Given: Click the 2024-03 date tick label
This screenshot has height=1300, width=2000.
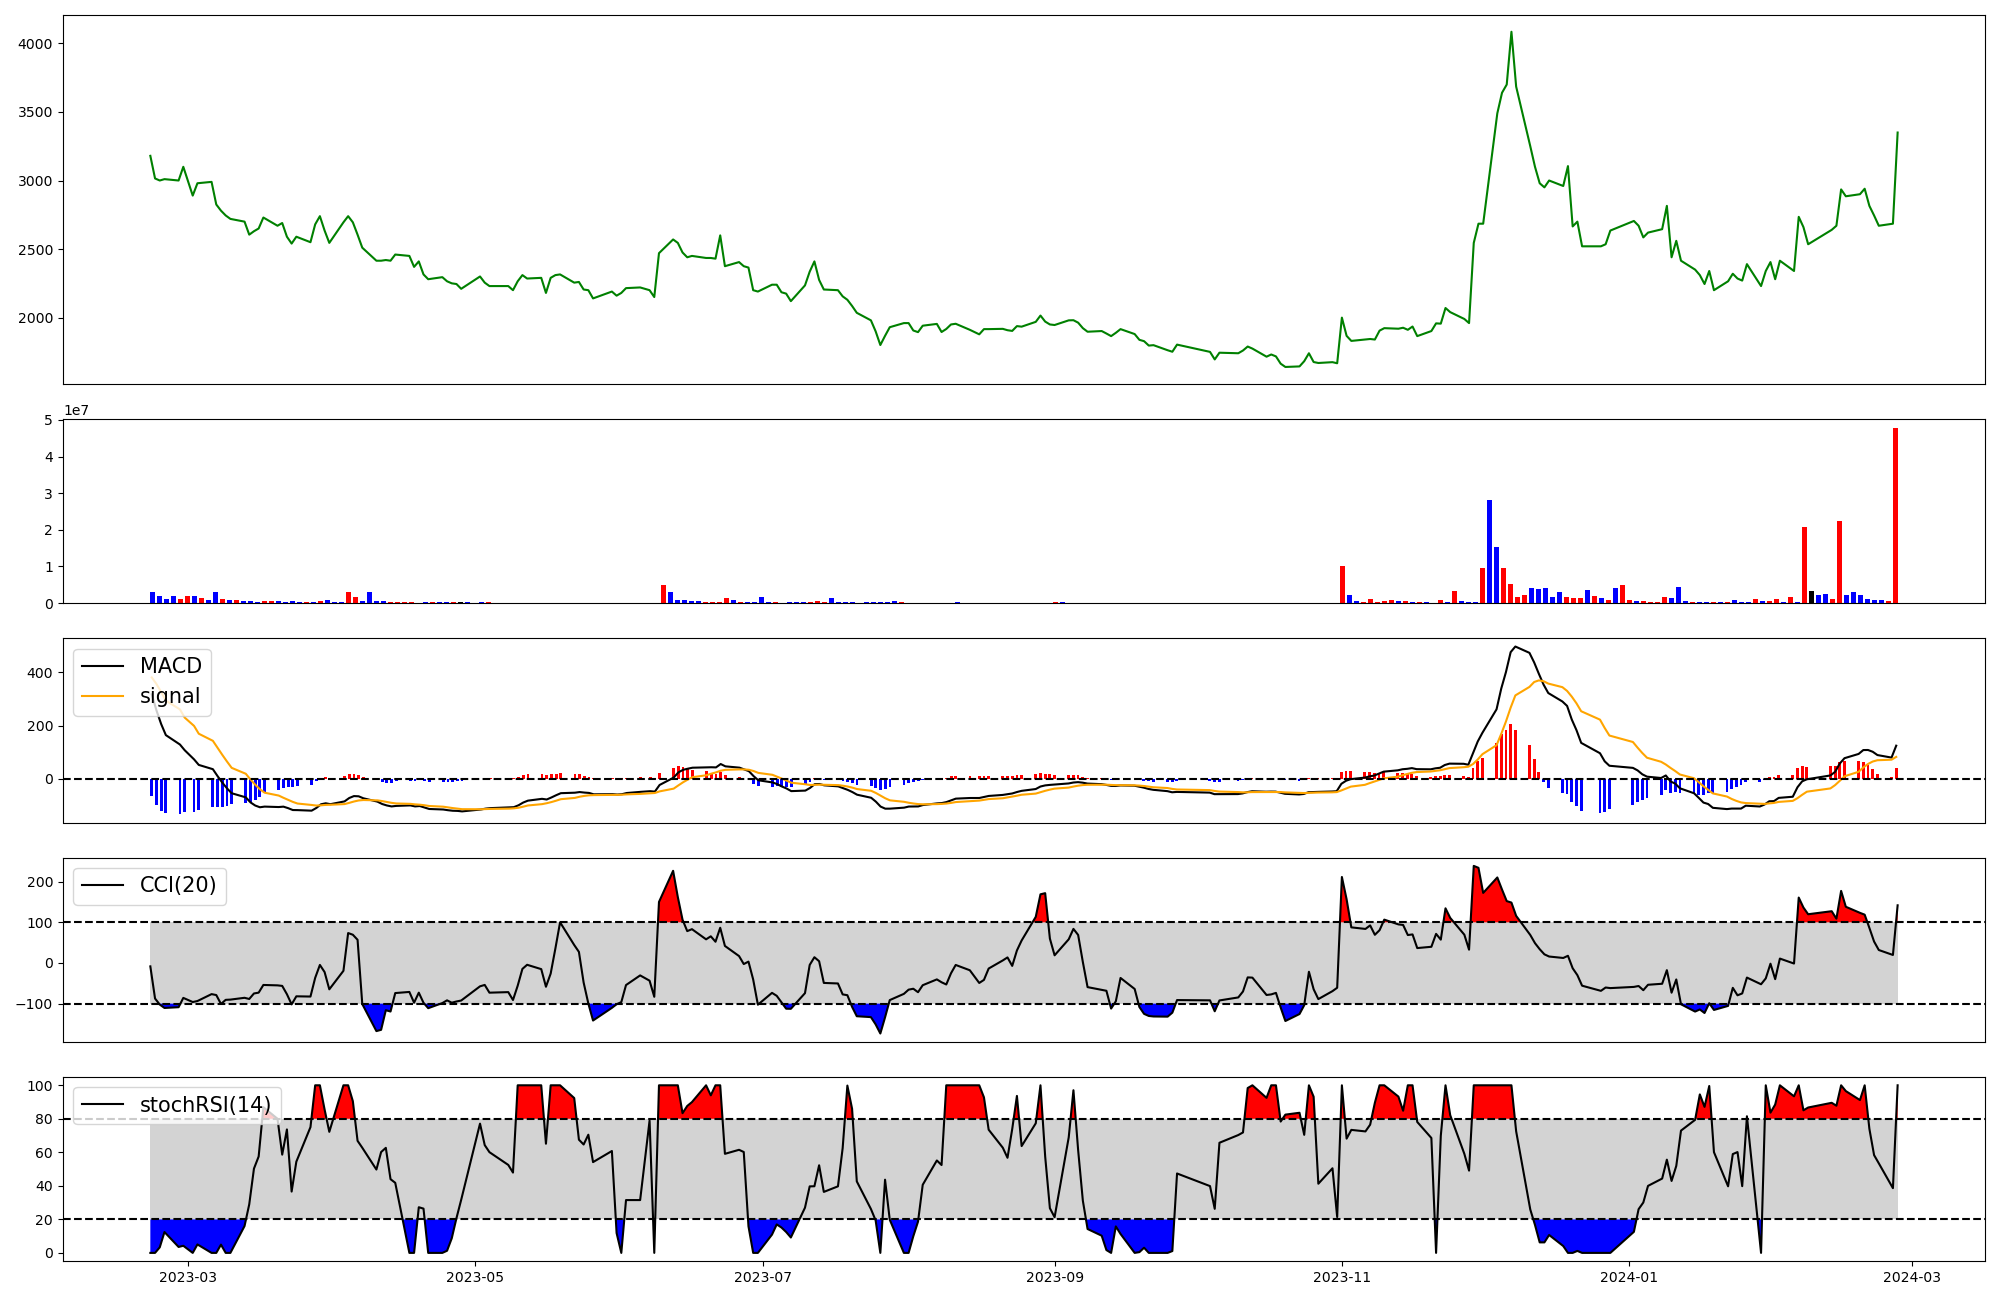Looking at the screenshot, I should coord(1913,1276).
